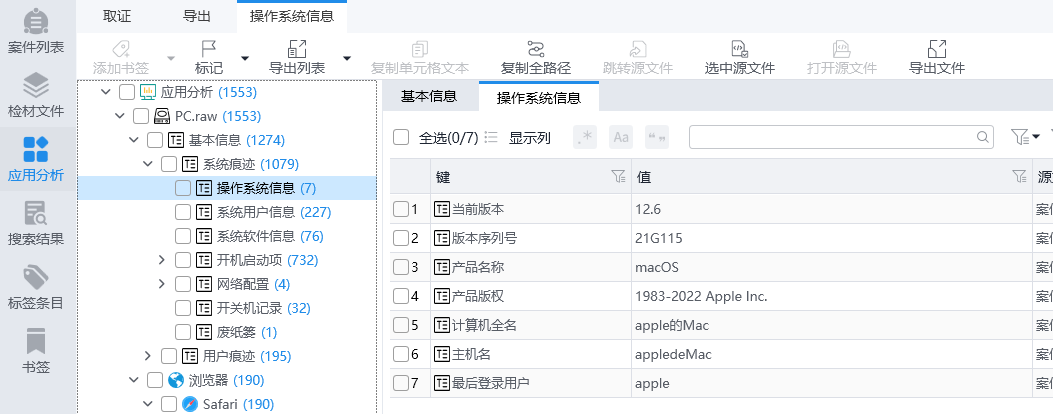Open 检材文件 sidebar section

[36, 94]
